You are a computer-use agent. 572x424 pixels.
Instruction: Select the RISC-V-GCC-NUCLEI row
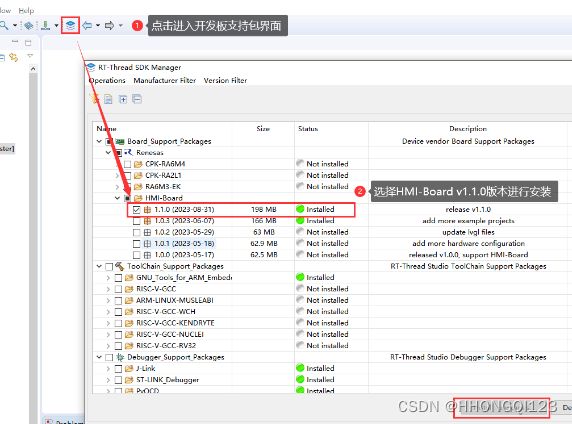170,334
